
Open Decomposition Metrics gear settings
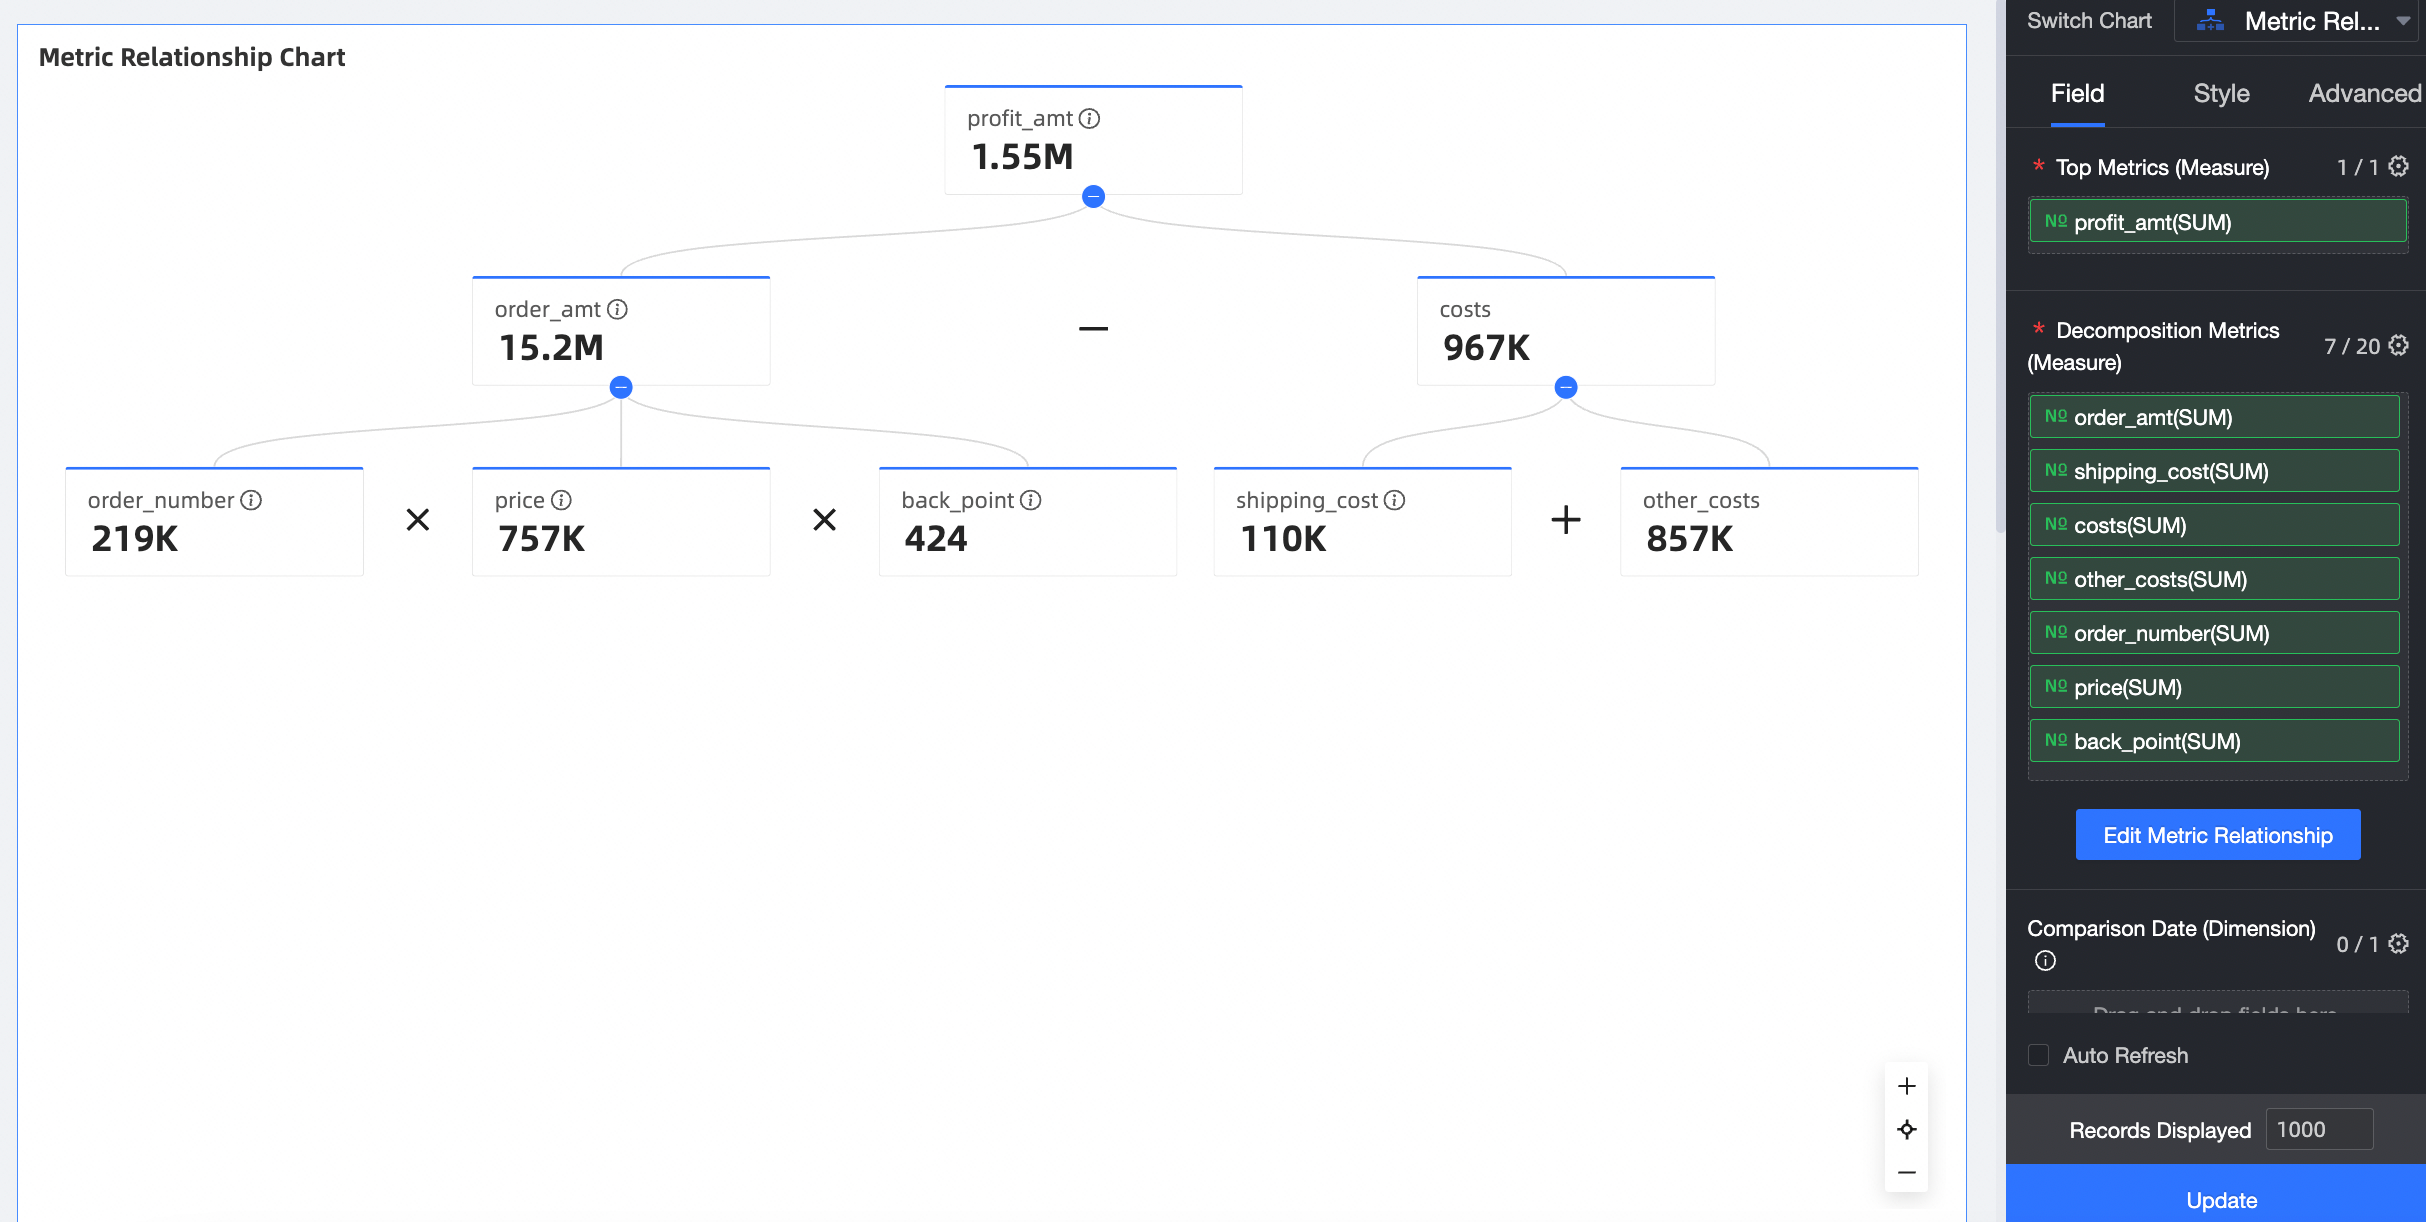[2399, 346]
